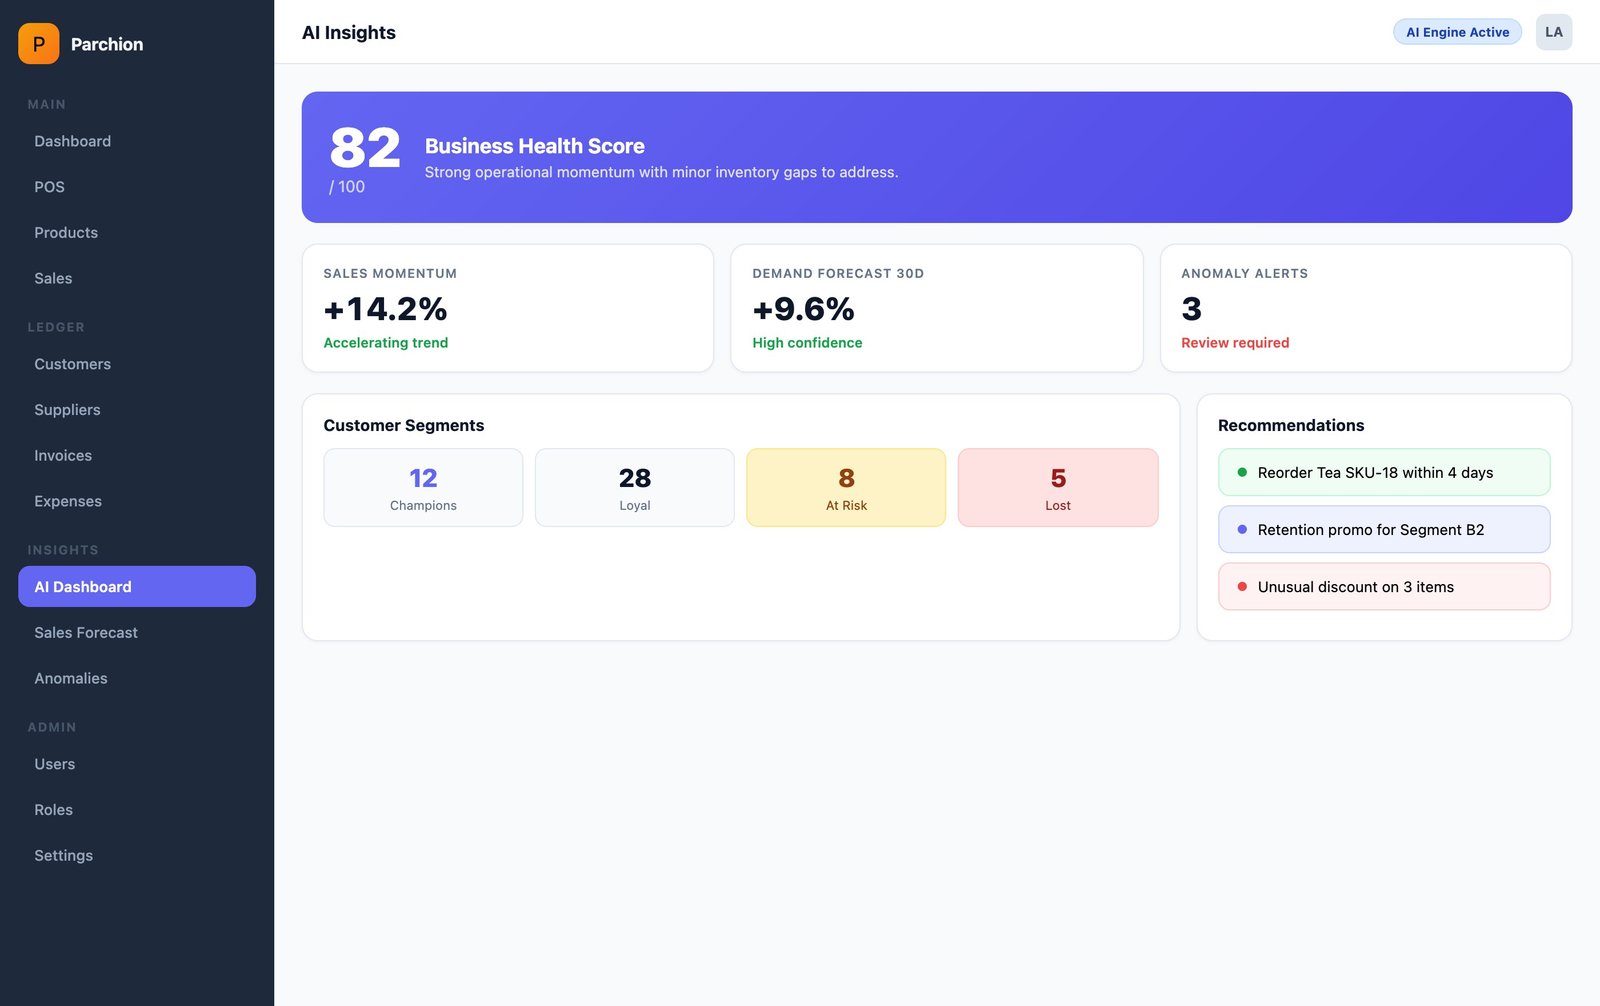
Task: Open the Suppliers page
Action: pyautogui.click(x=67, y=409)
